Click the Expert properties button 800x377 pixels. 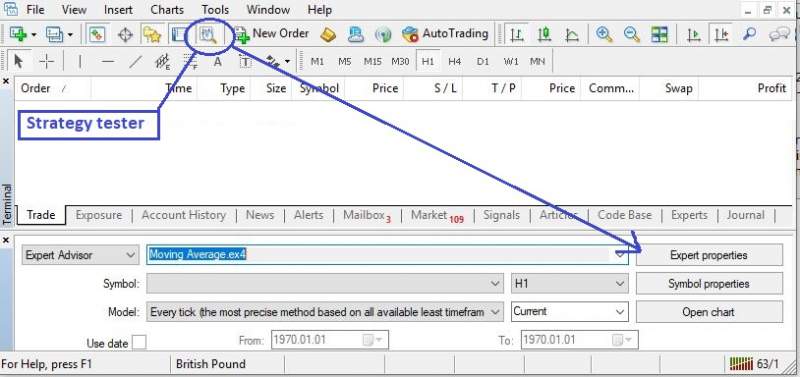click(x=709, y=255)
